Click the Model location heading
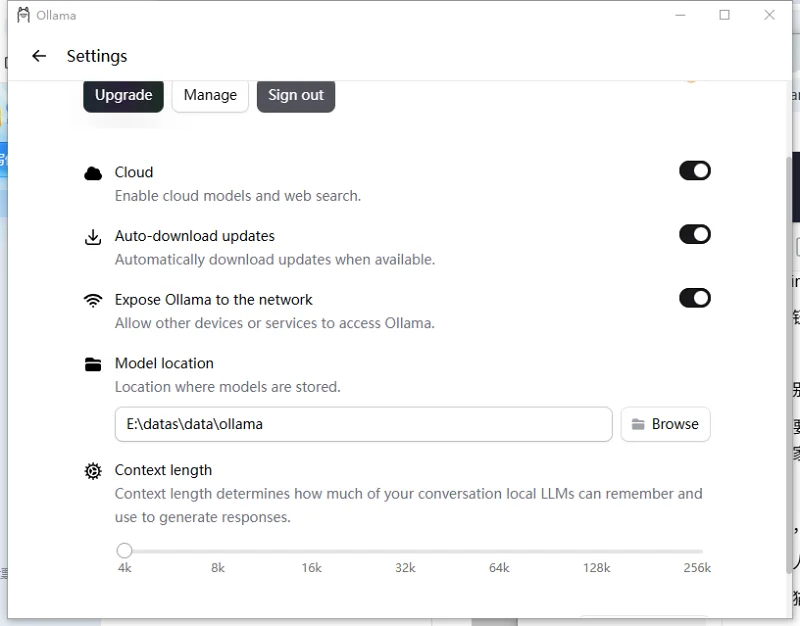The image size is (800, 626). coord(164,363)
